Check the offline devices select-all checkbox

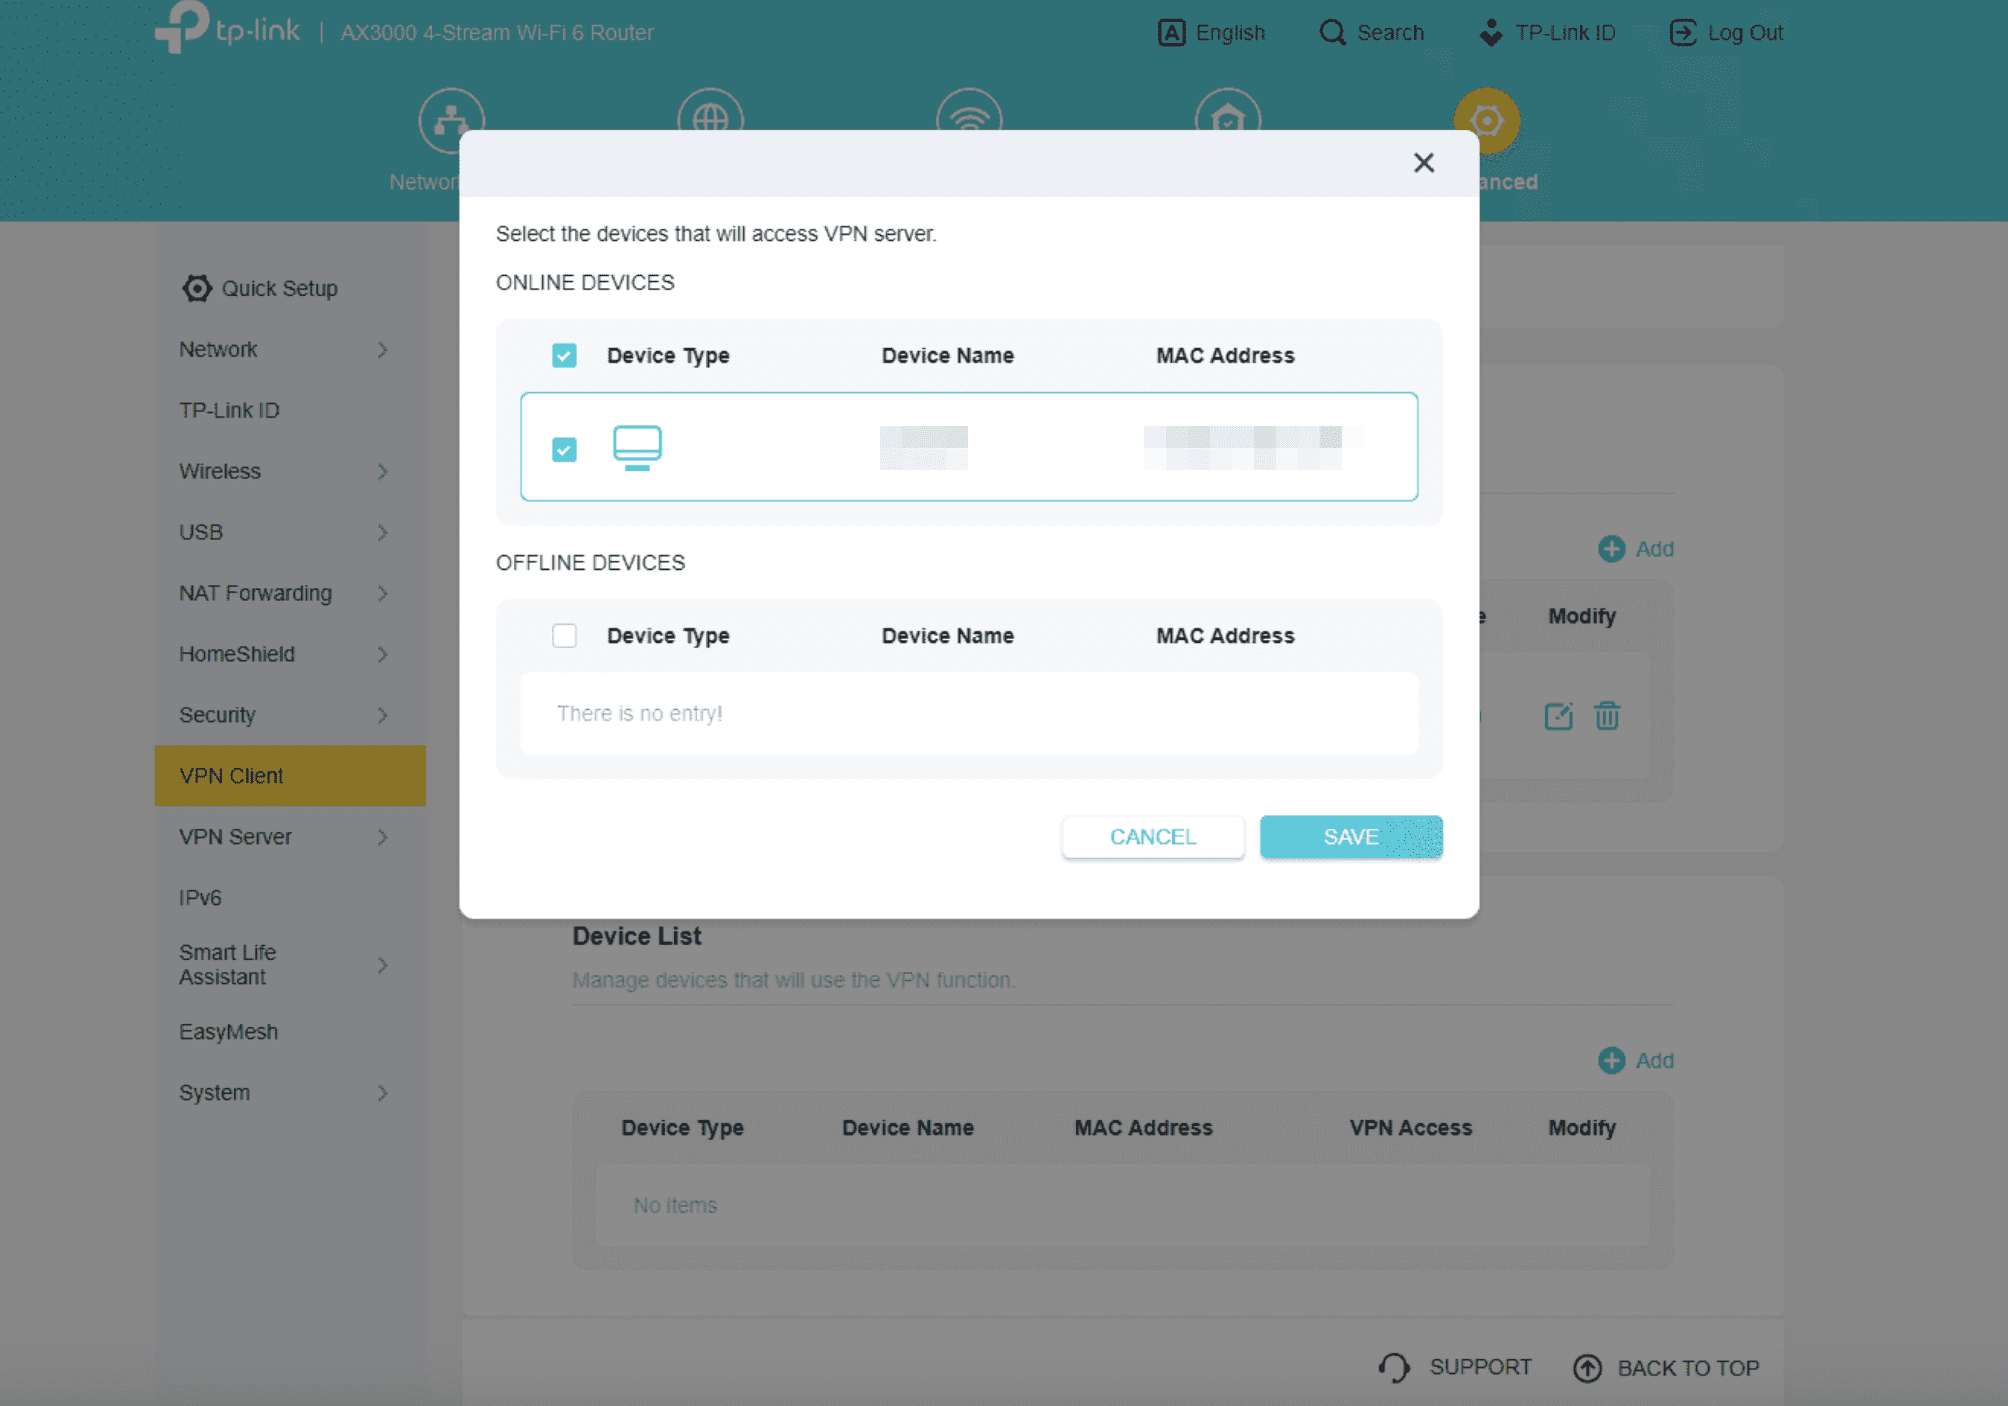click(x=564, y=636)
